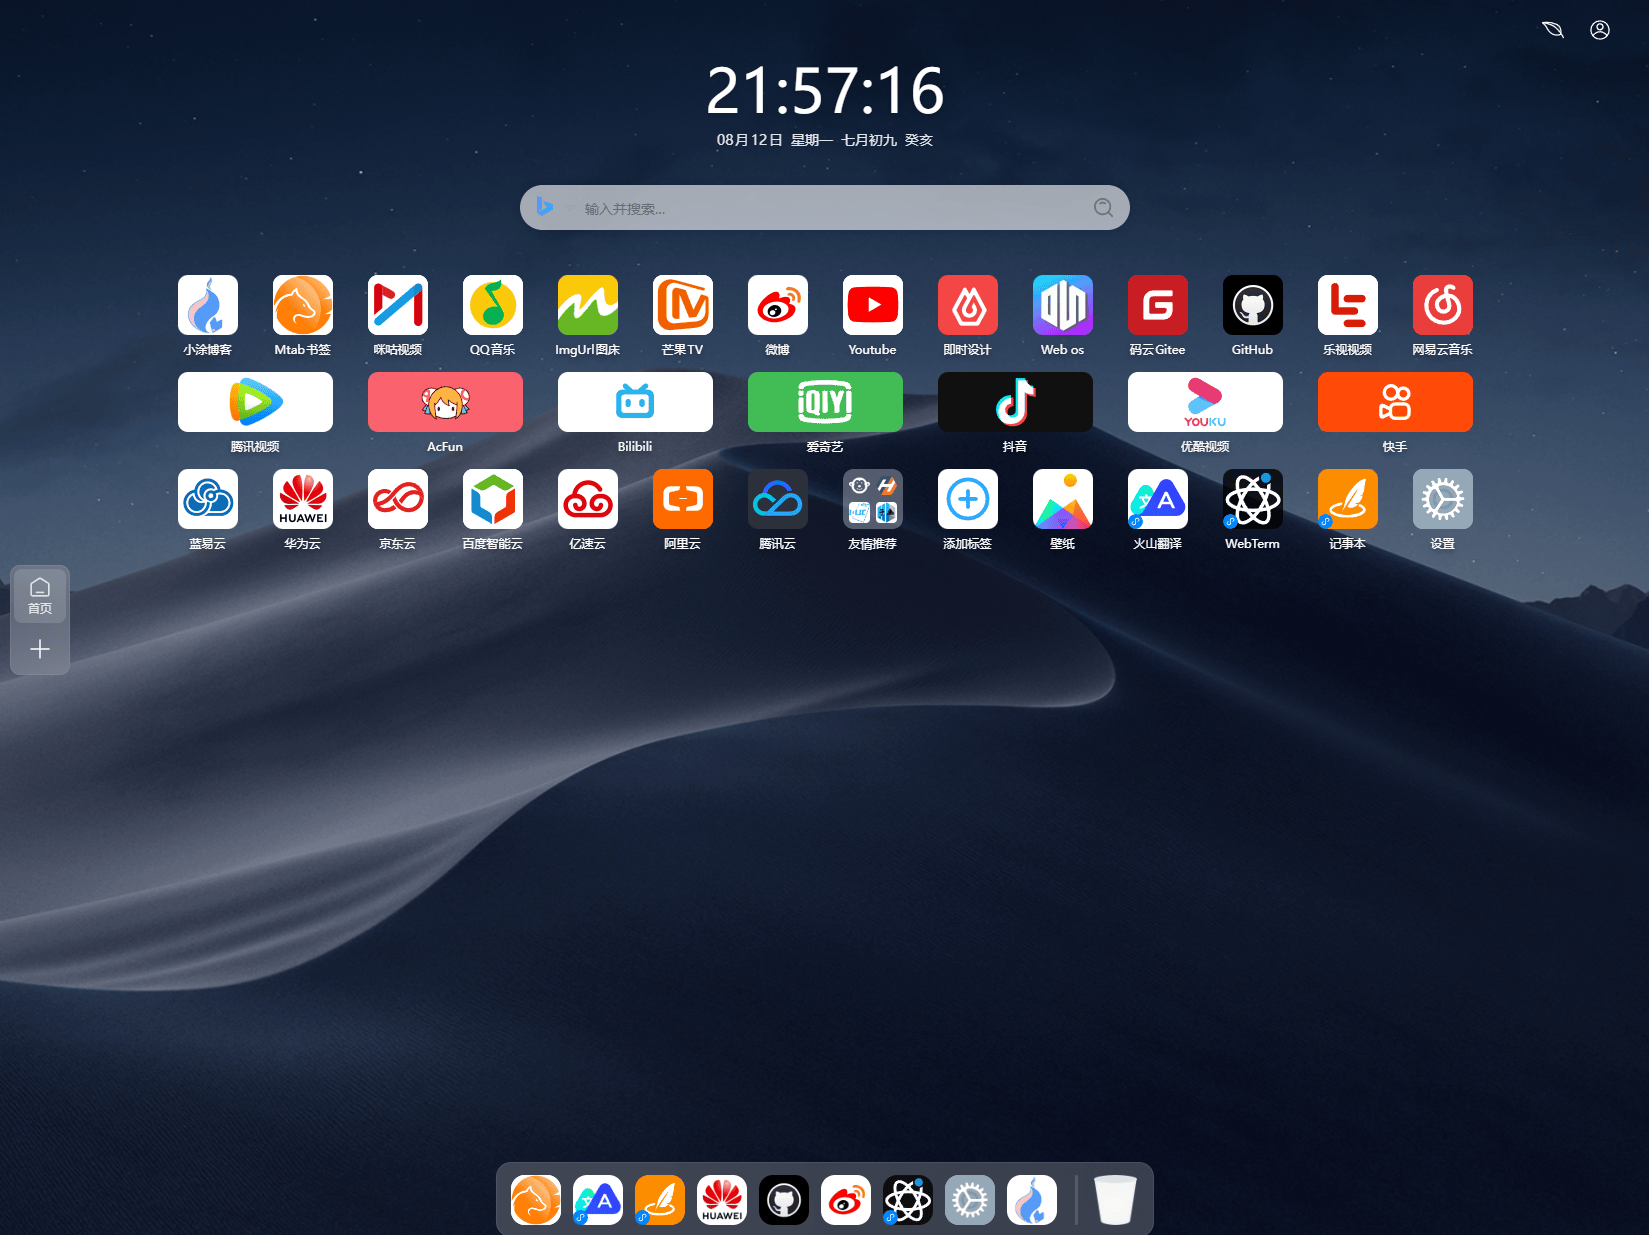
Task: Open the 设置 grid icon
Action: (x=1443, y=499)
